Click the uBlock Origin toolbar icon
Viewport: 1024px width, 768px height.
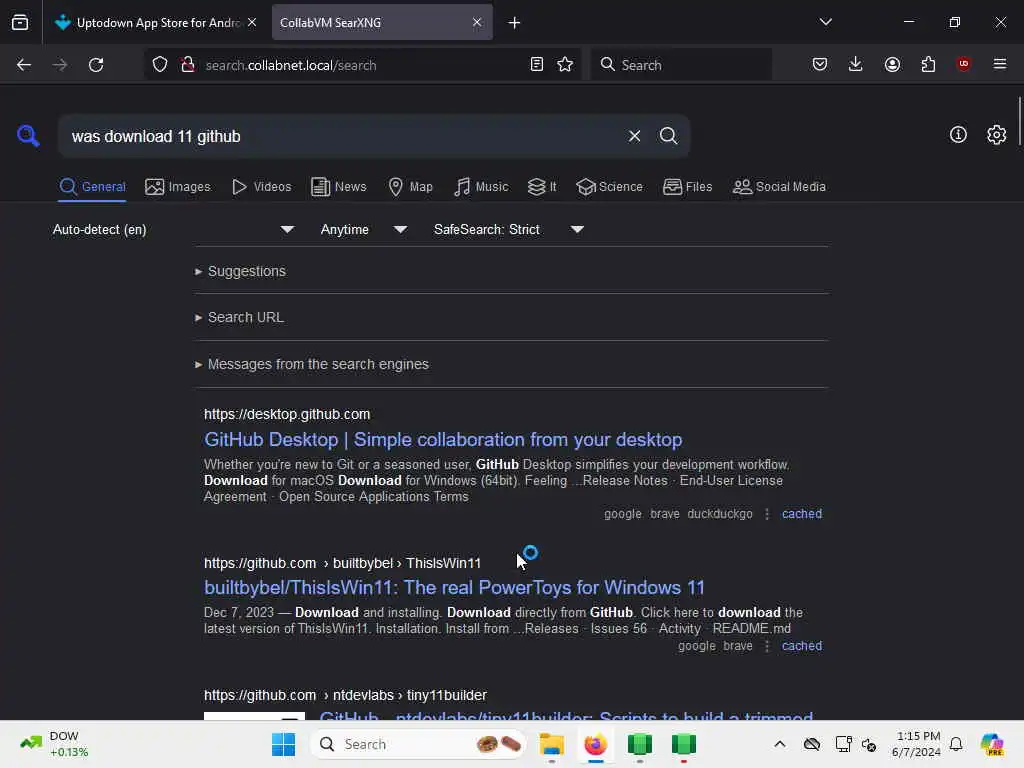pos(963,64)
